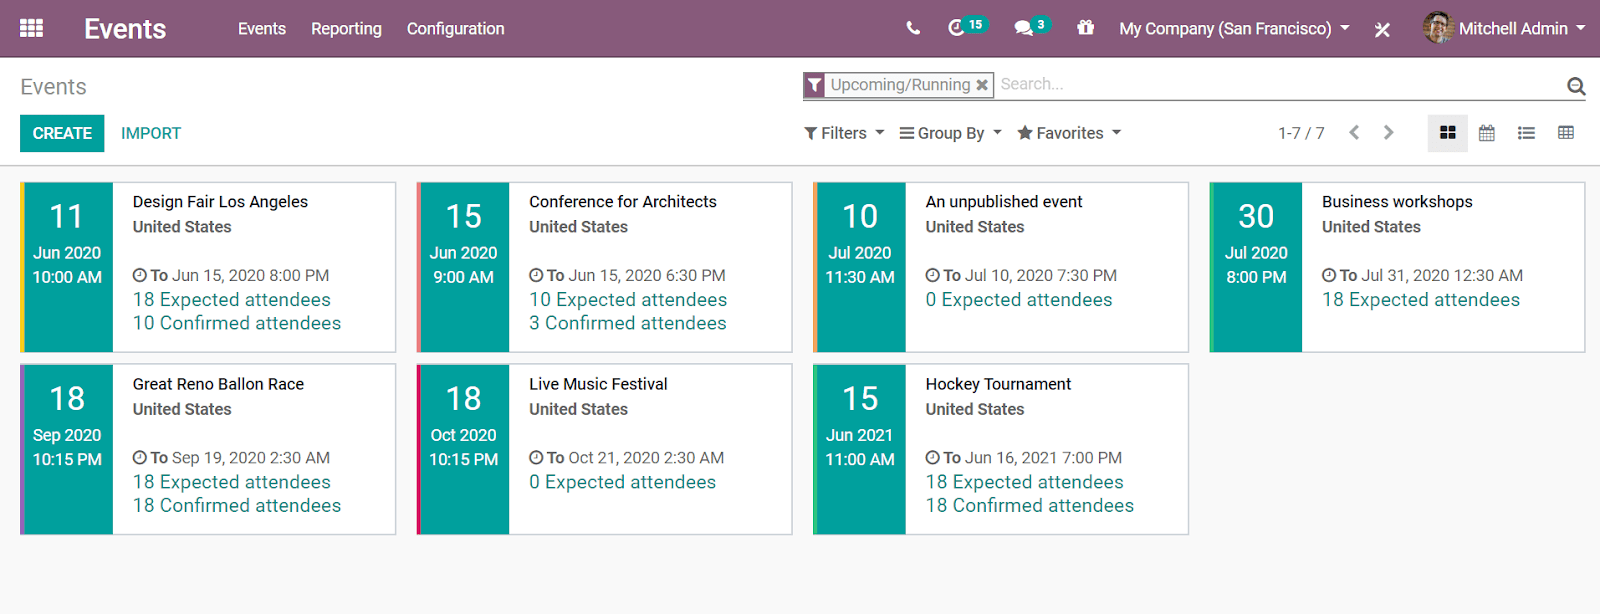Open the apps grid menu icon
Image resolution: width=1600 pixels, height=614 pixels.
pos(31,28)
